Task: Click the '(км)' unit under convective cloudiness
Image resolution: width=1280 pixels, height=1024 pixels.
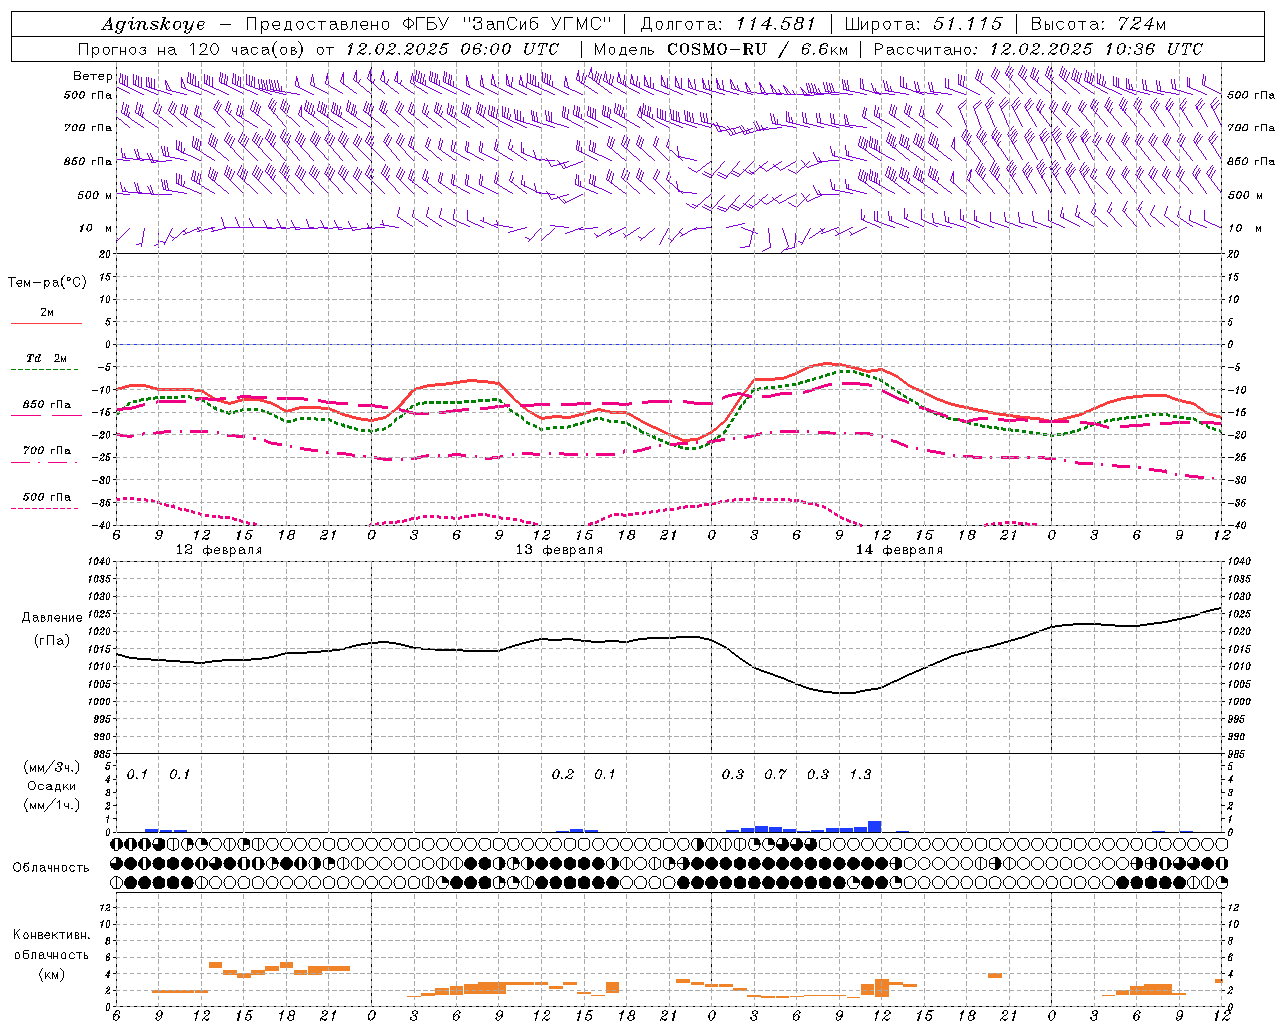Action: [51, 974]
